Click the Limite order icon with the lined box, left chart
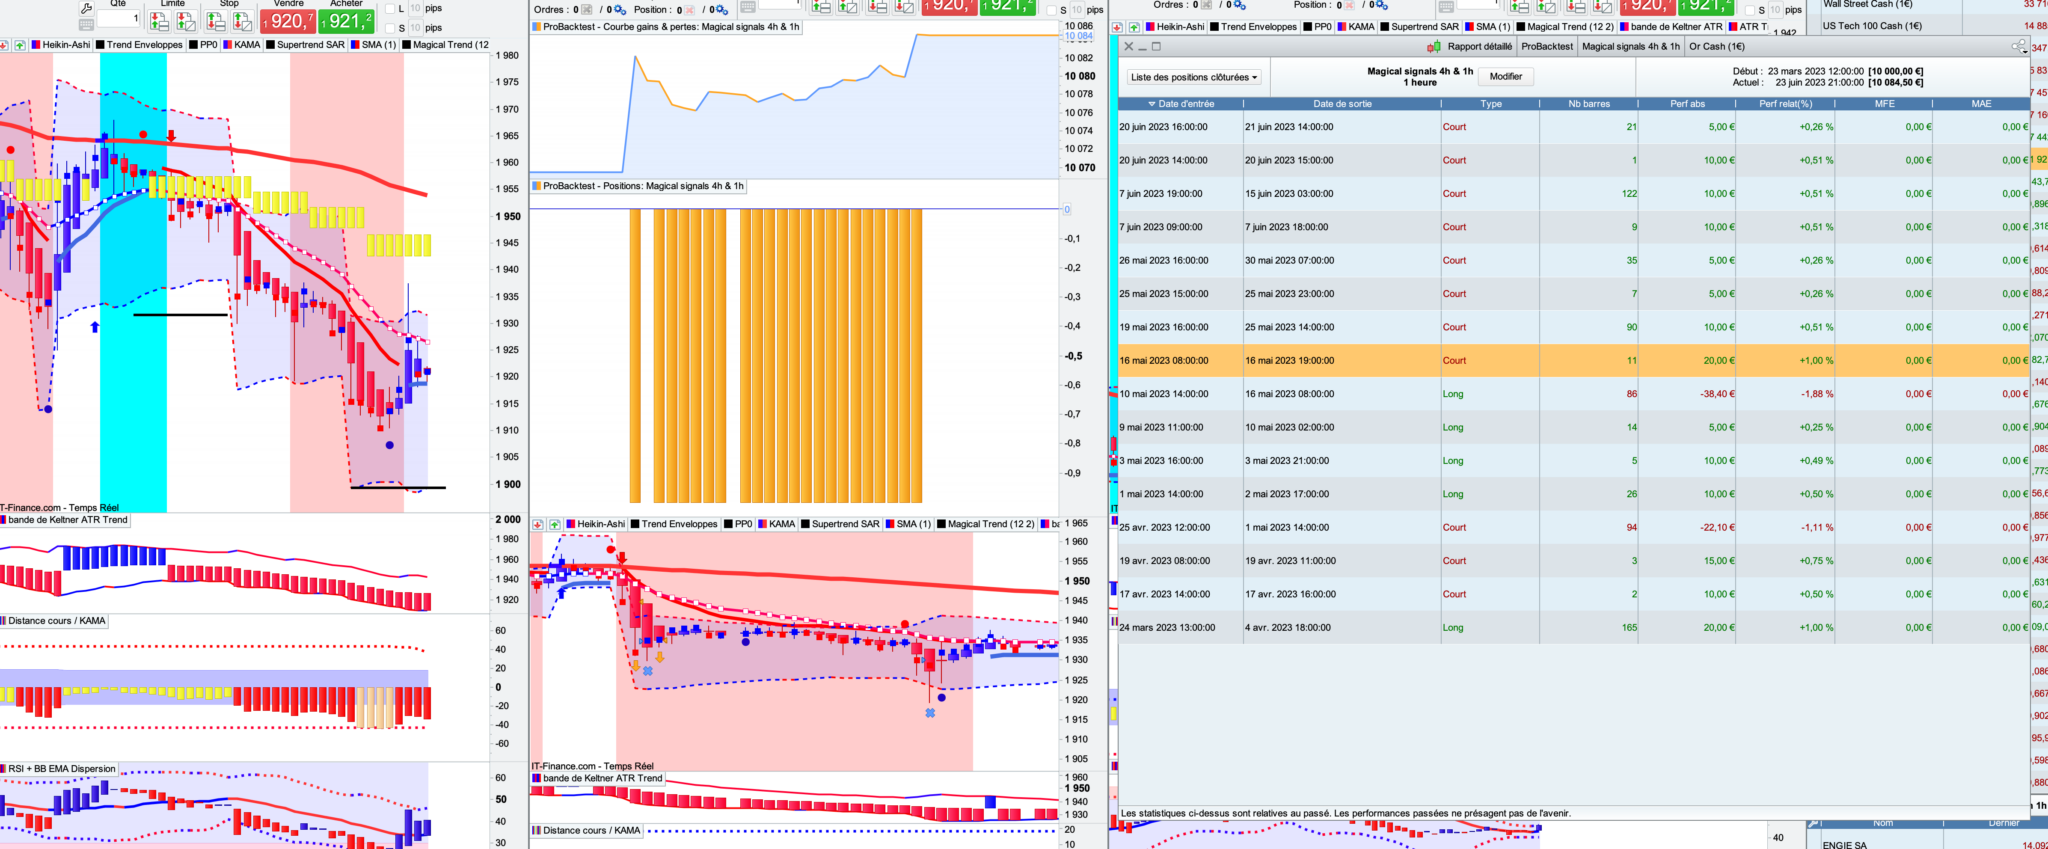 coord(159,21)
